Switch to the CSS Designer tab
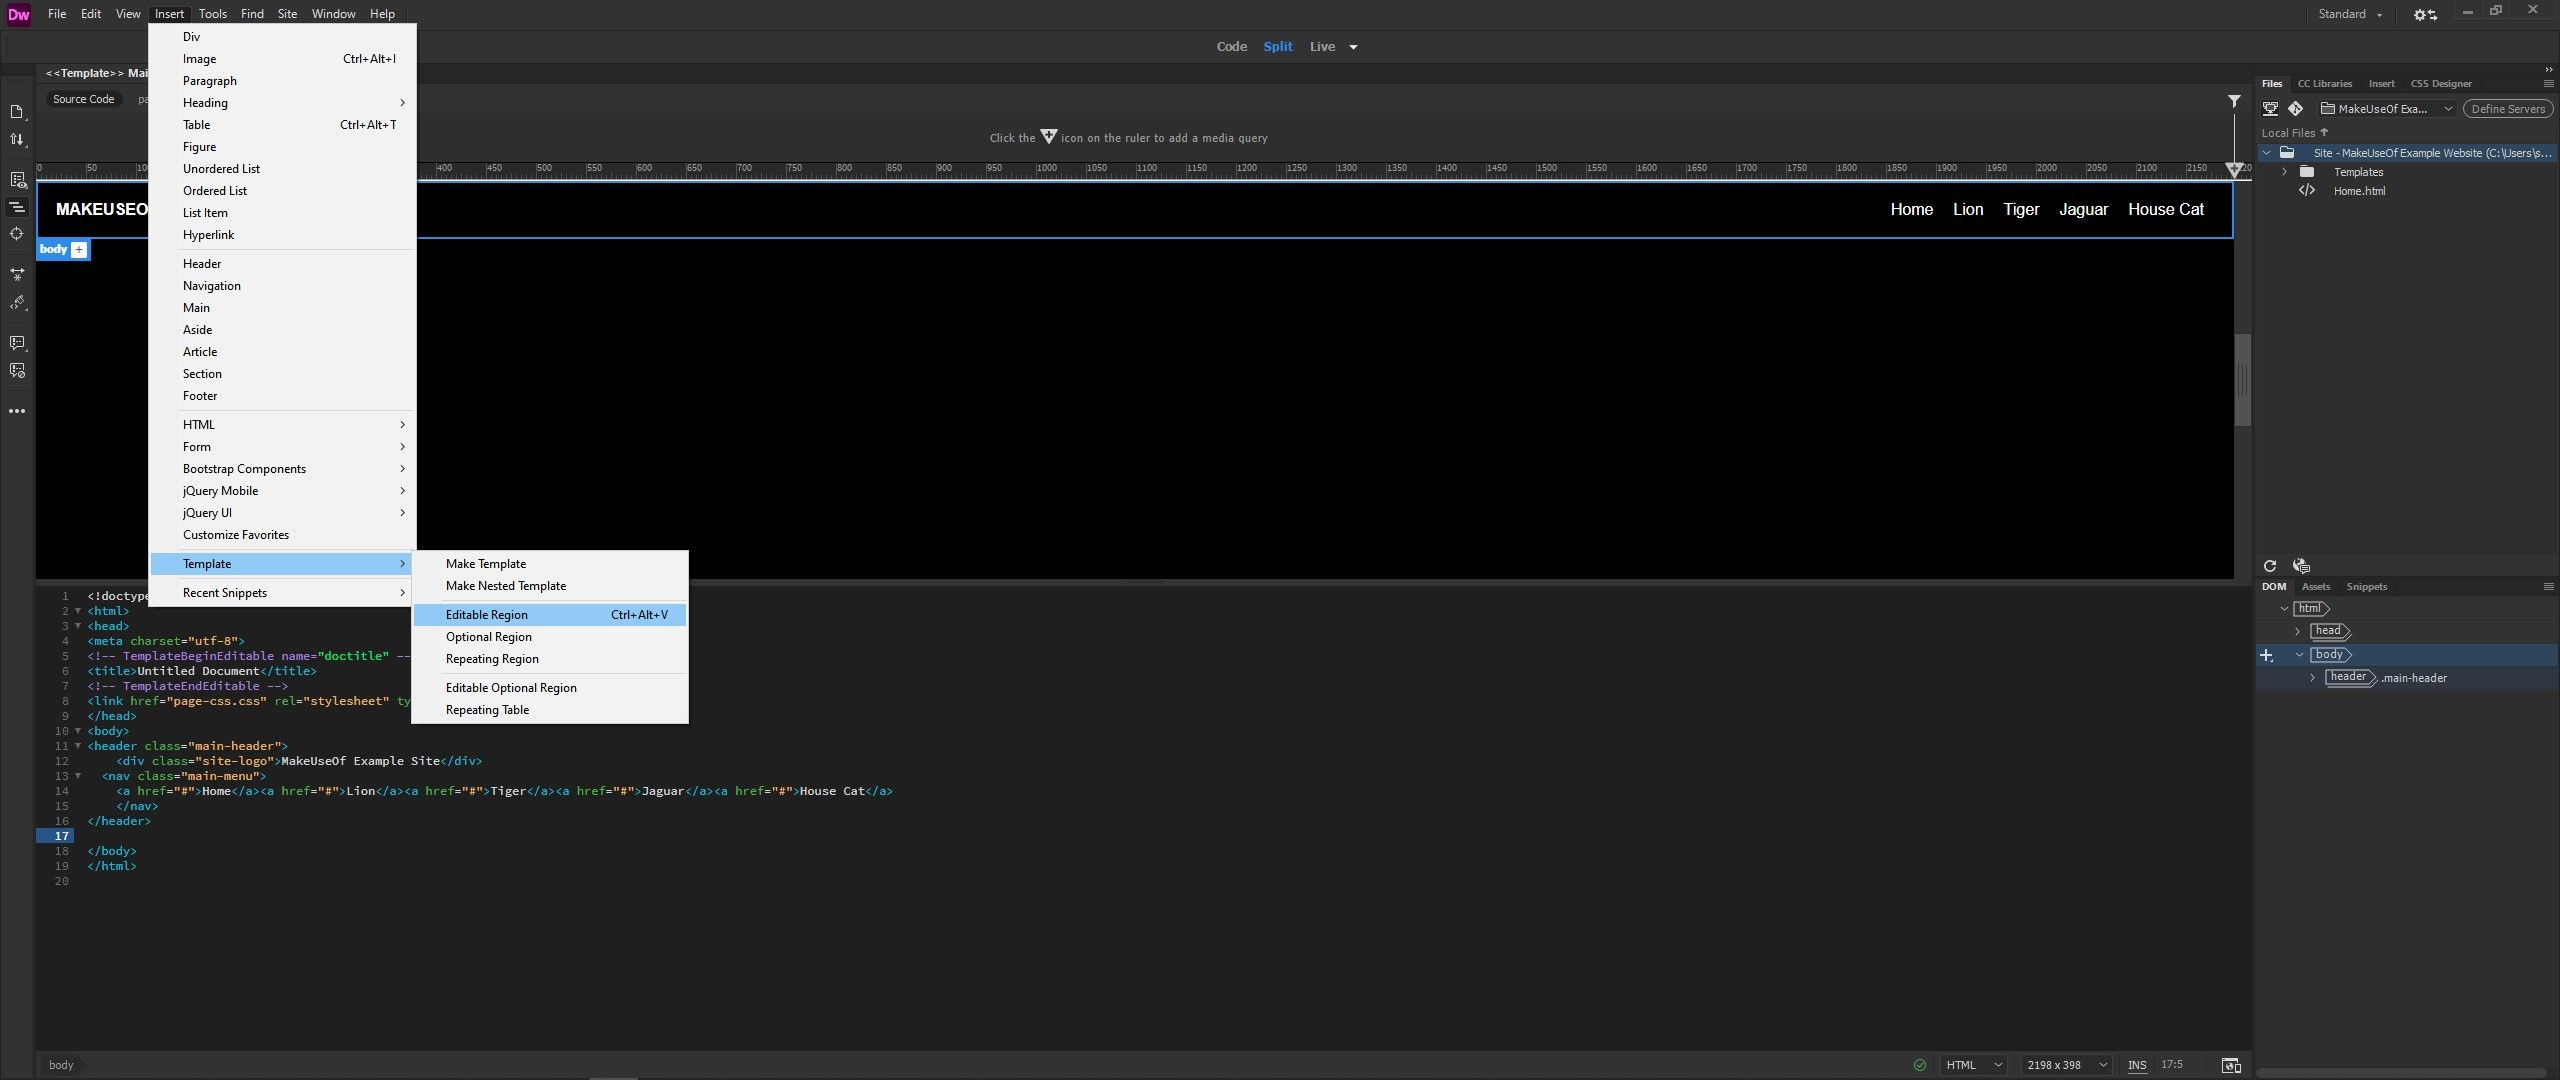This screenshot has width=2560, height=1080. pos(2440,83)
